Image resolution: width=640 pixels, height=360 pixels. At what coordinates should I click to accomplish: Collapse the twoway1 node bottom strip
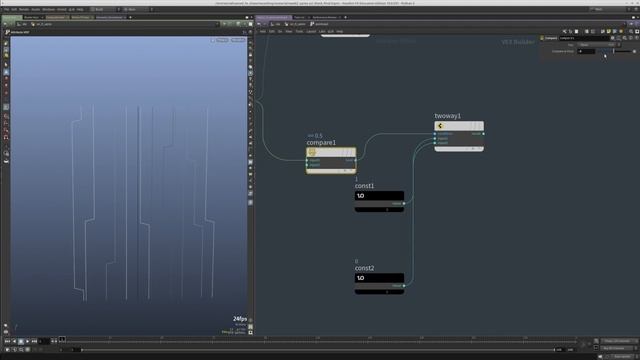click(x=459, y=149)
